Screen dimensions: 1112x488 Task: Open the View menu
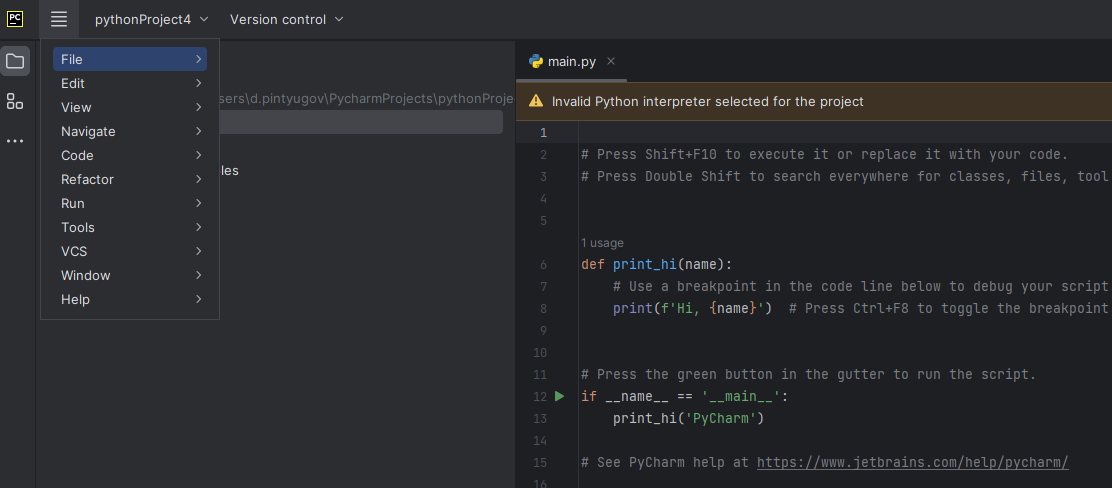(130, 108)
